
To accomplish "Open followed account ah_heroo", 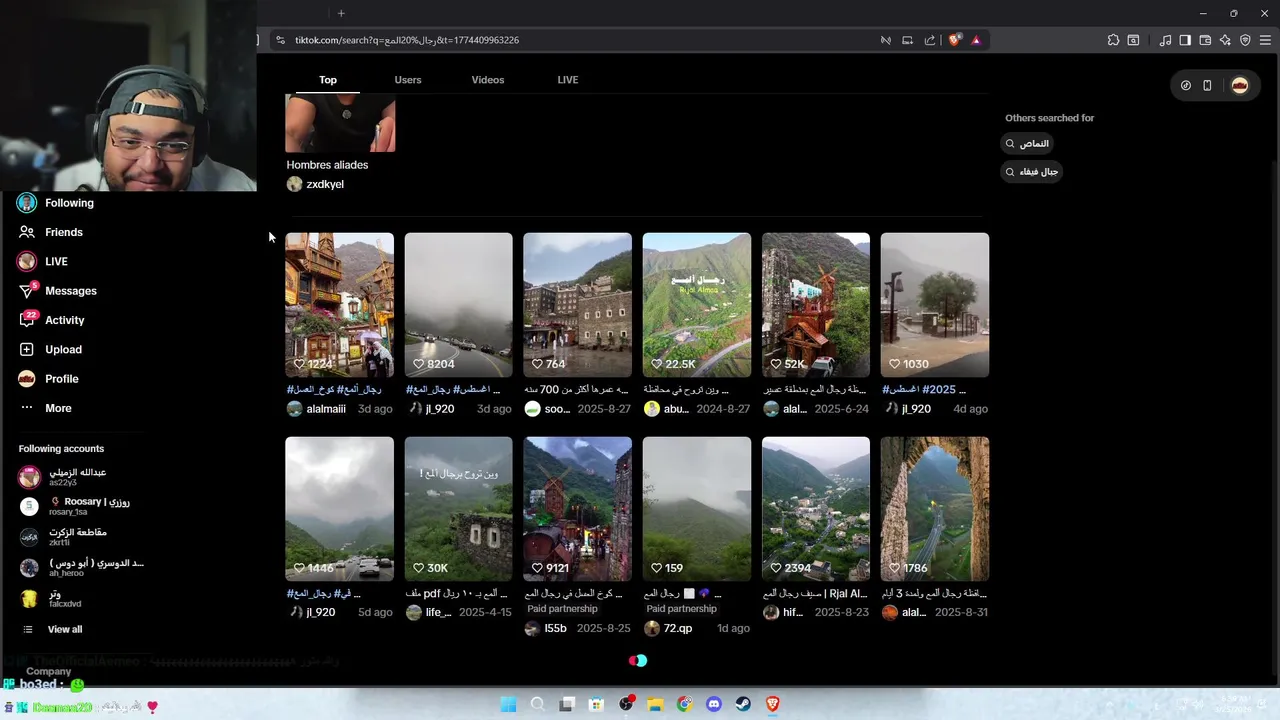I will point(81,568).
